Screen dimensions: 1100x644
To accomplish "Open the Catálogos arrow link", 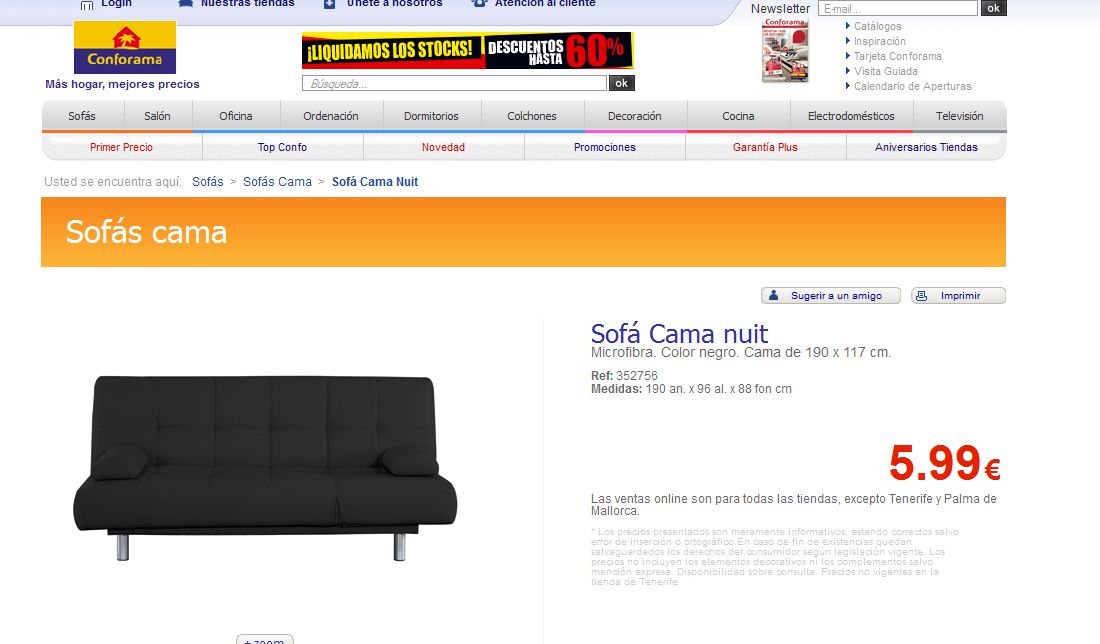I will [x=873, y=26].
